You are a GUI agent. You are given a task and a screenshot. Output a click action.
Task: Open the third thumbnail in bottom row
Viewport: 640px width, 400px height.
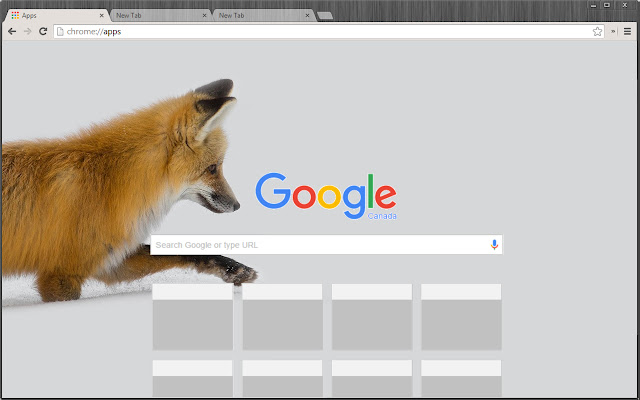click(372, 378)
